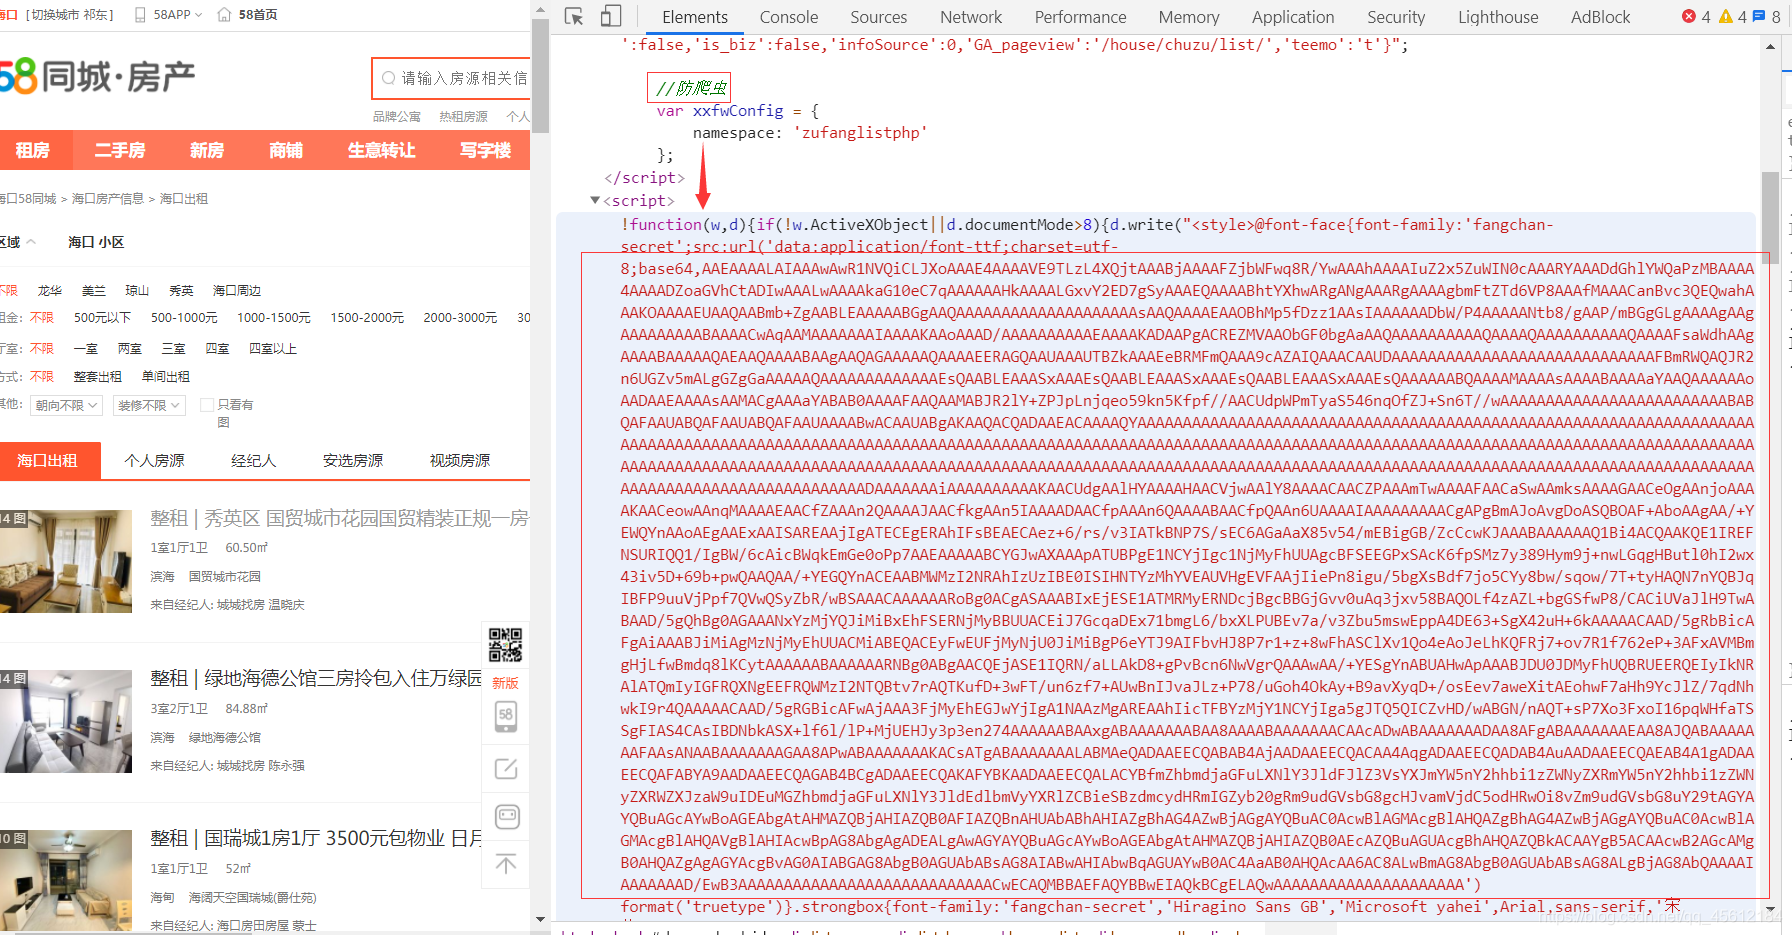Click the 二手房 navigation item

pos(120,150)
